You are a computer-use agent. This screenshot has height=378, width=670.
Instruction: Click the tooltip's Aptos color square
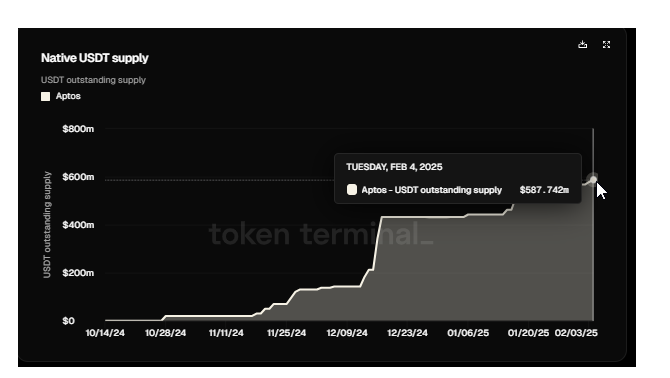coord(352,190)
